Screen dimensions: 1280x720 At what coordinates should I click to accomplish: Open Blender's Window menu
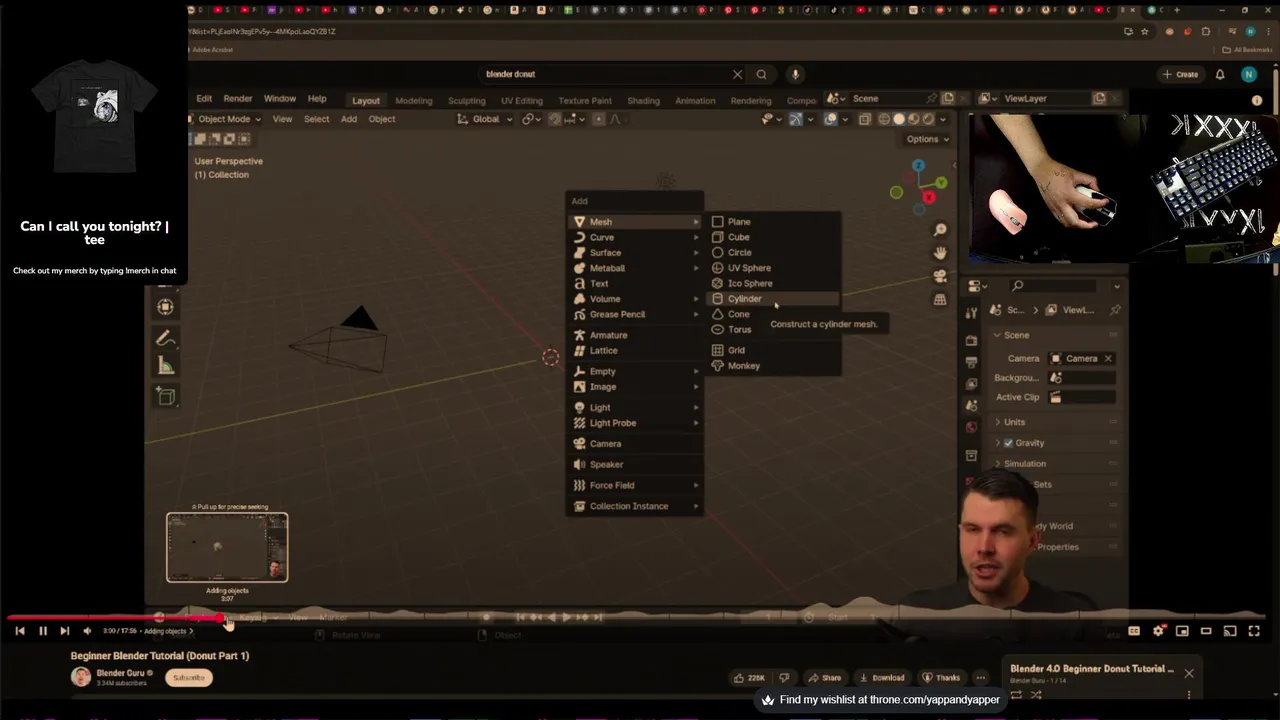(279, 99)
